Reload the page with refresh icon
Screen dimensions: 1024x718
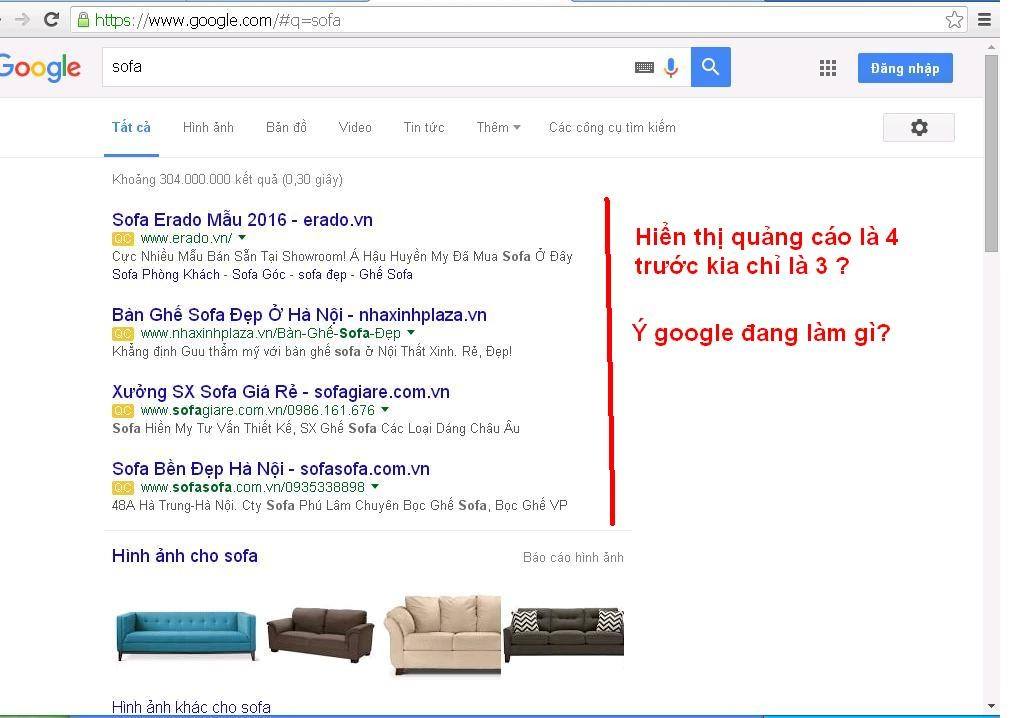pyautogui.click(x=52, y=20)
